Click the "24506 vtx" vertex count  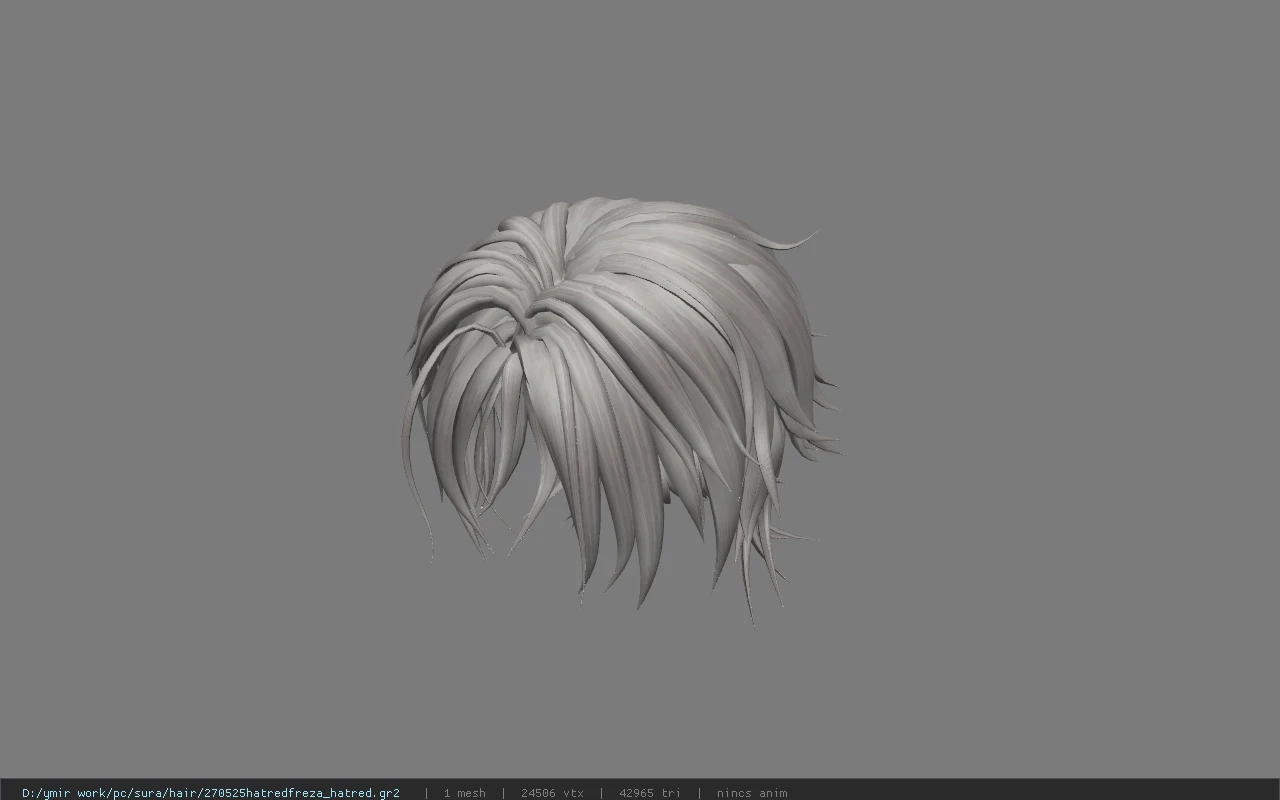(552, 793)
